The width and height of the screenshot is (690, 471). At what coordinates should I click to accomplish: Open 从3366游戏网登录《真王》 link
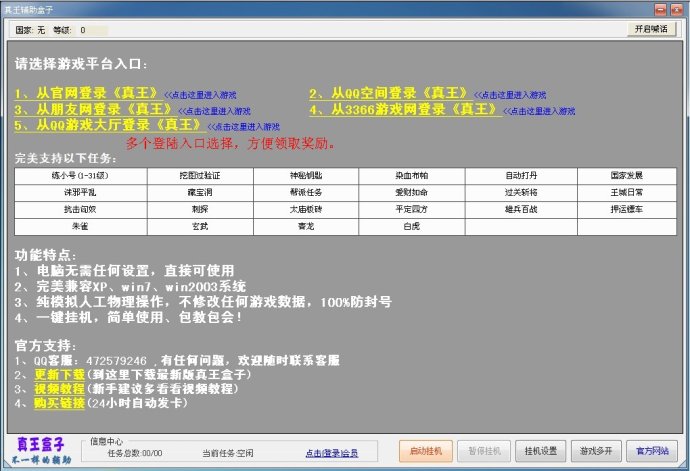[404, 109]
